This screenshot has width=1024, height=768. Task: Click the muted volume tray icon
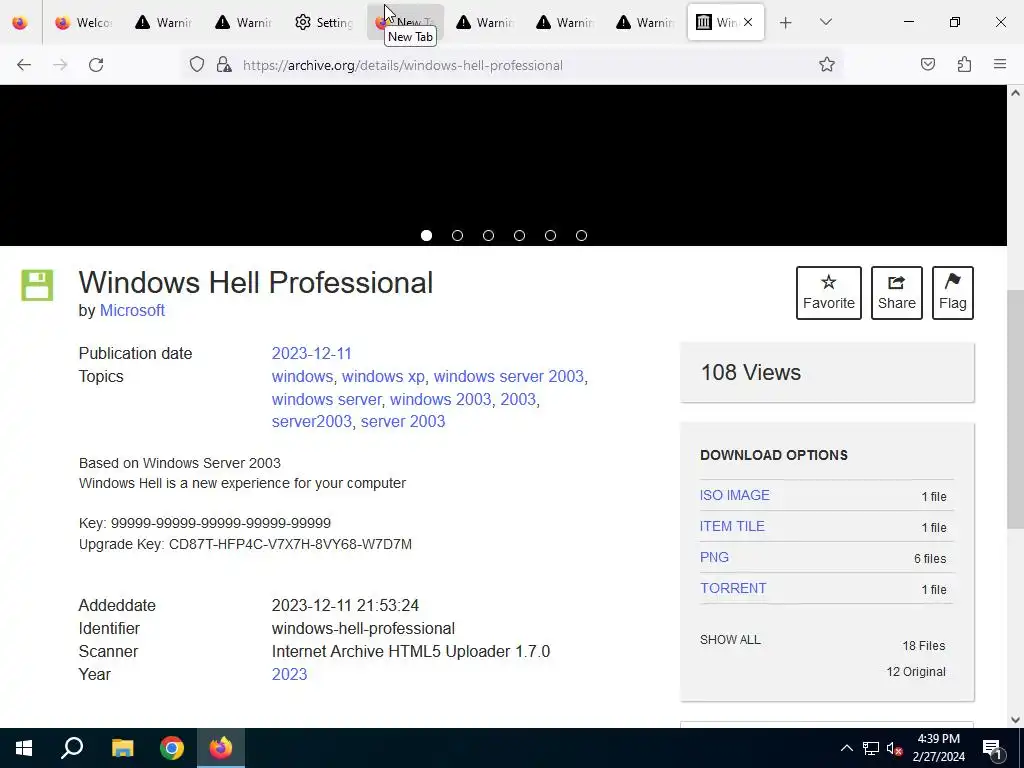point(895,748)
